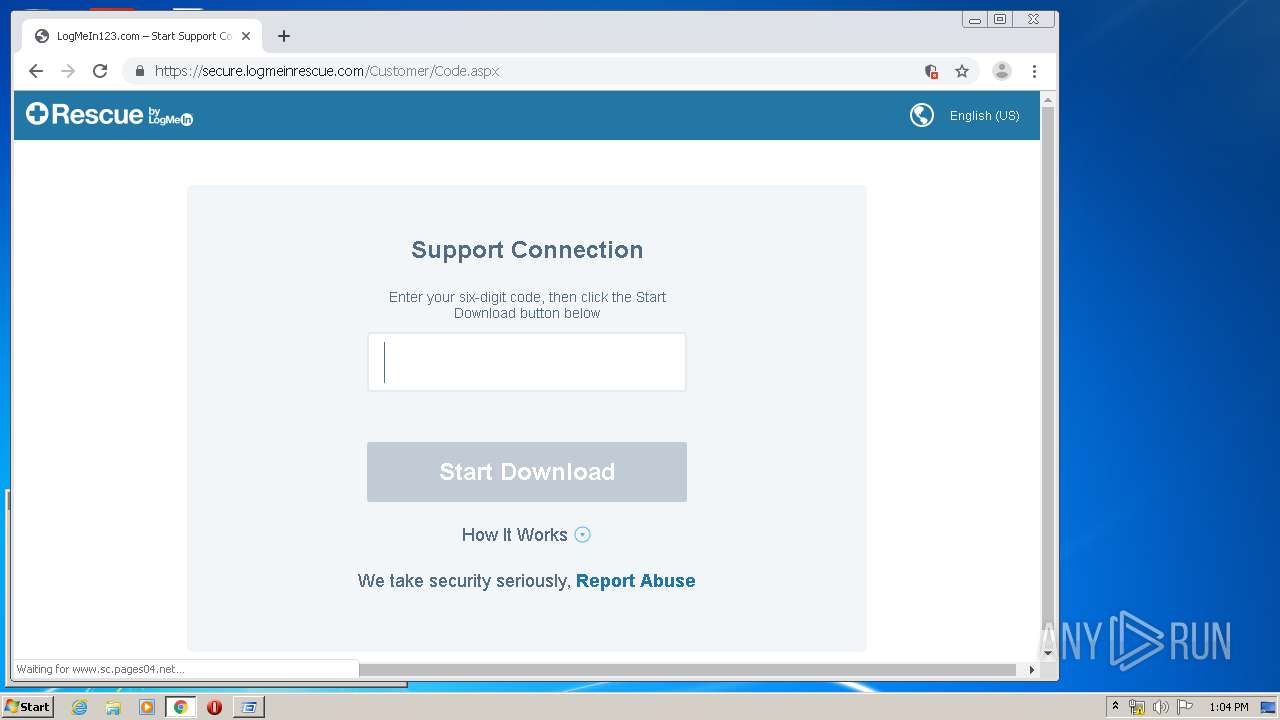Open the Windows Start menu
Viewport: 1280px width, 720px height.
point(28,707)
